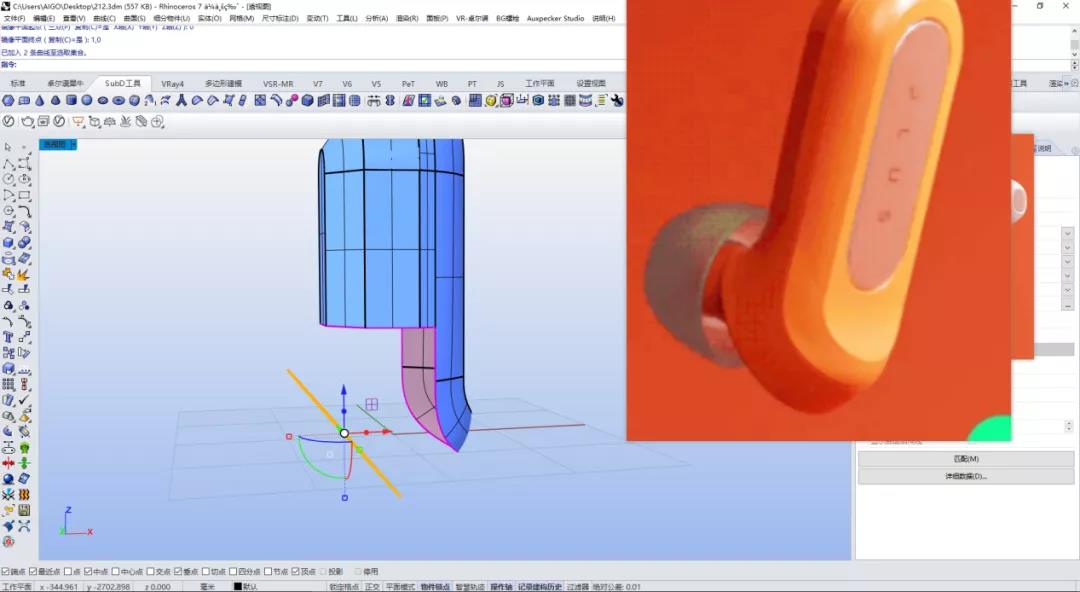The width and height of the screenshot is (1080, 592).
Task: Toggle the 端点 osnap checkbox
Action: point(6,571)
